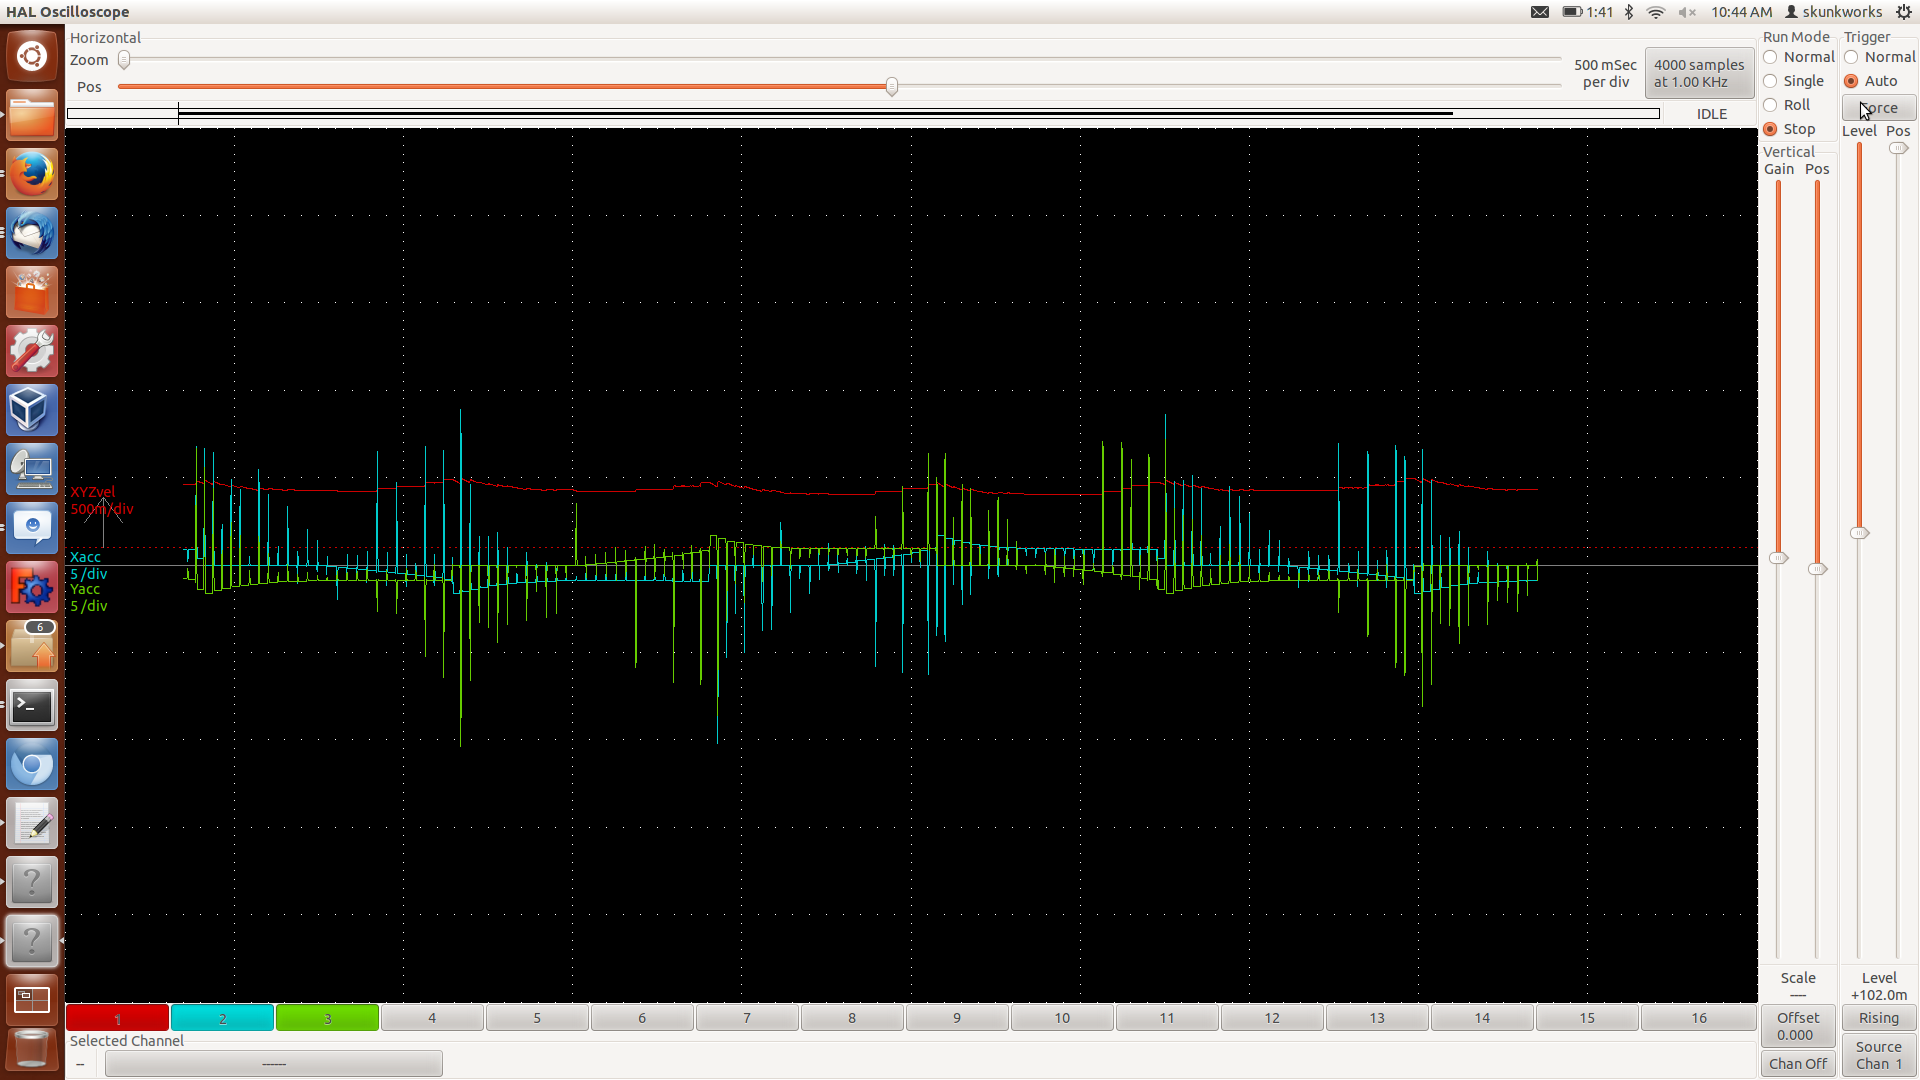
Task: Open System Settings wrench icon
Action: pyautogui.click(x=32, y=351)
